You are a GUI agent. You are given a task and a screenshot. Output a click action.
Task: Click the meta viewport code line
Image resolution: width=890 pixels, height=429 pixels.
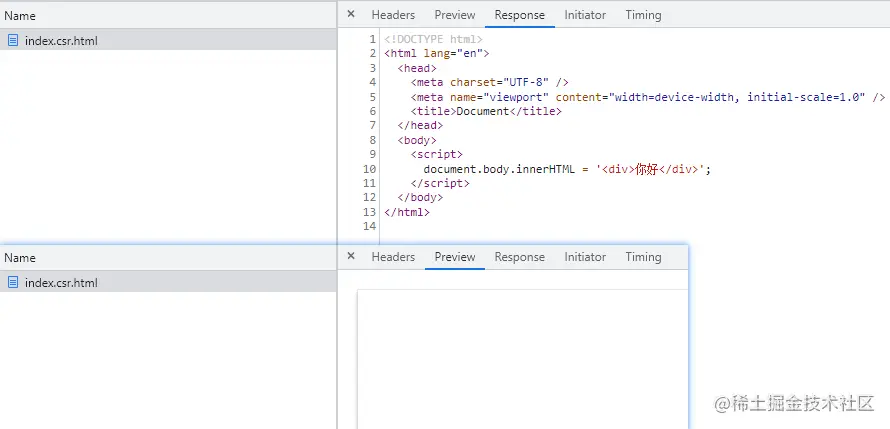pos(648,97)
